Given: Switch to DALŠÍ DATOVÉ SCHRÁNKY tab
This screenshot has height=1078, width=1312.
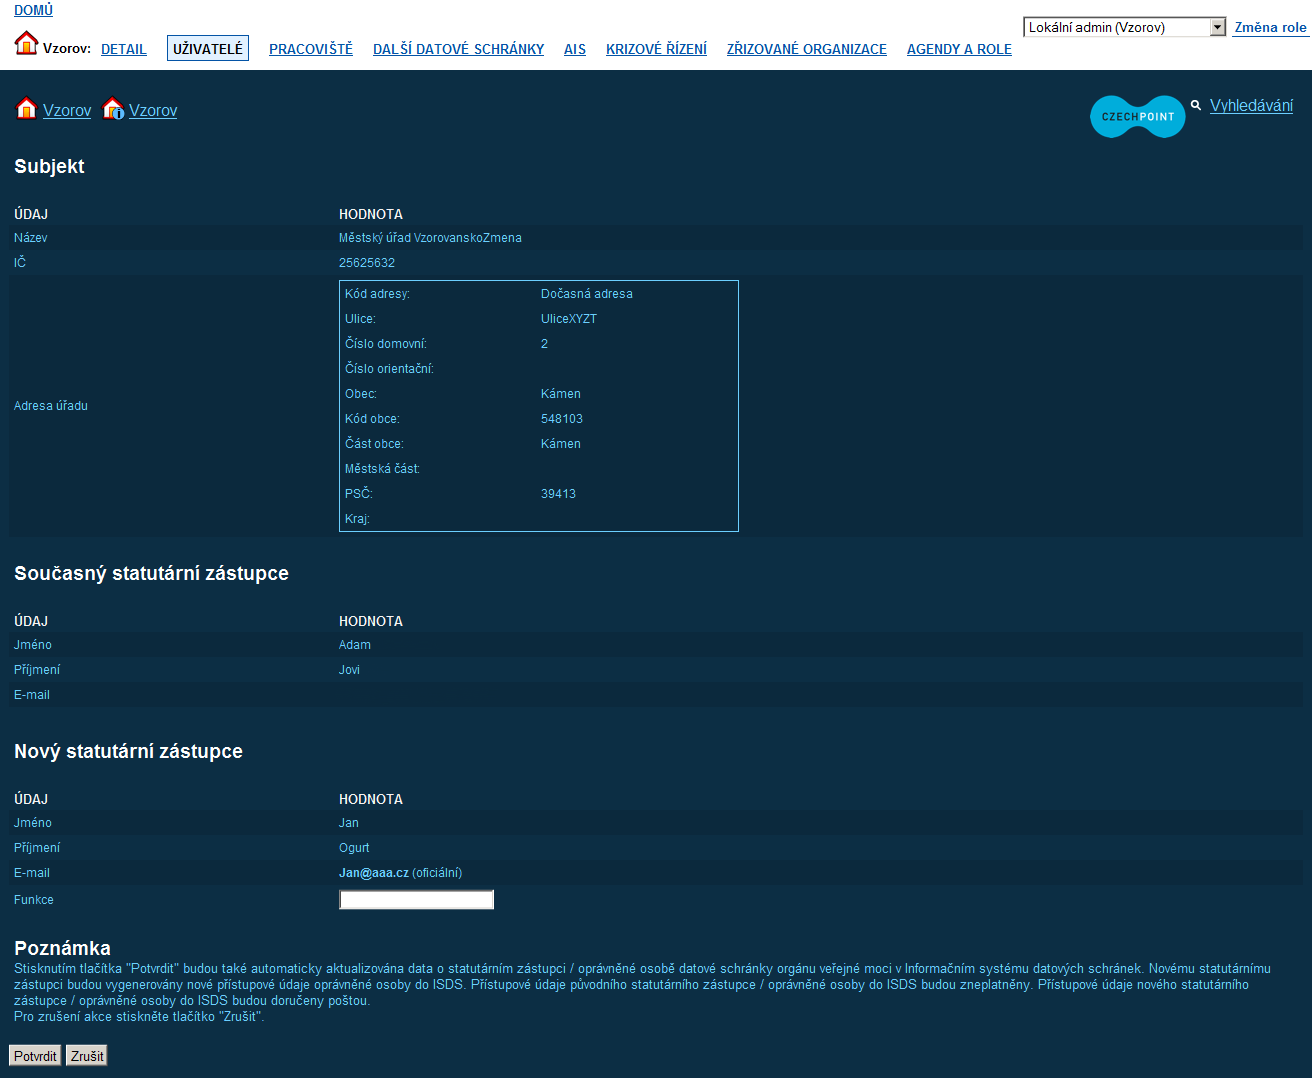Looking at the screenshot, I should [x=459, y=49].
